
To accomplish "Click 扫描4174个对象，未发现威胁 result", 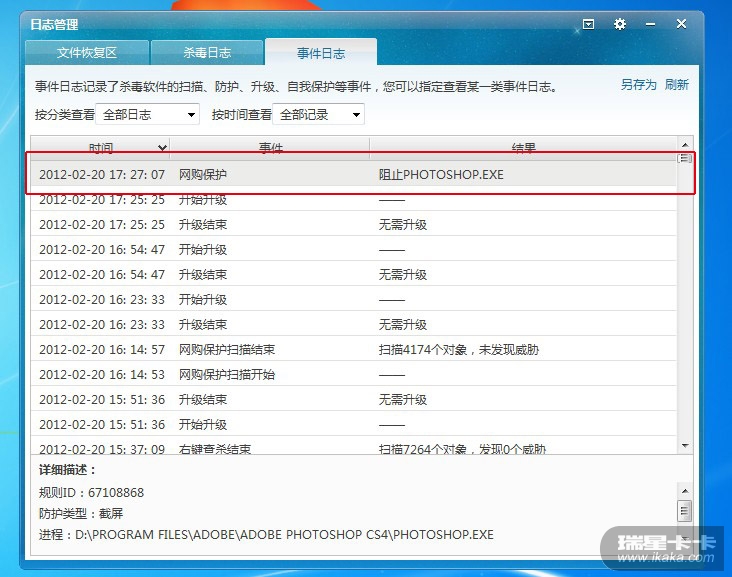I will [x=458, y=350].
